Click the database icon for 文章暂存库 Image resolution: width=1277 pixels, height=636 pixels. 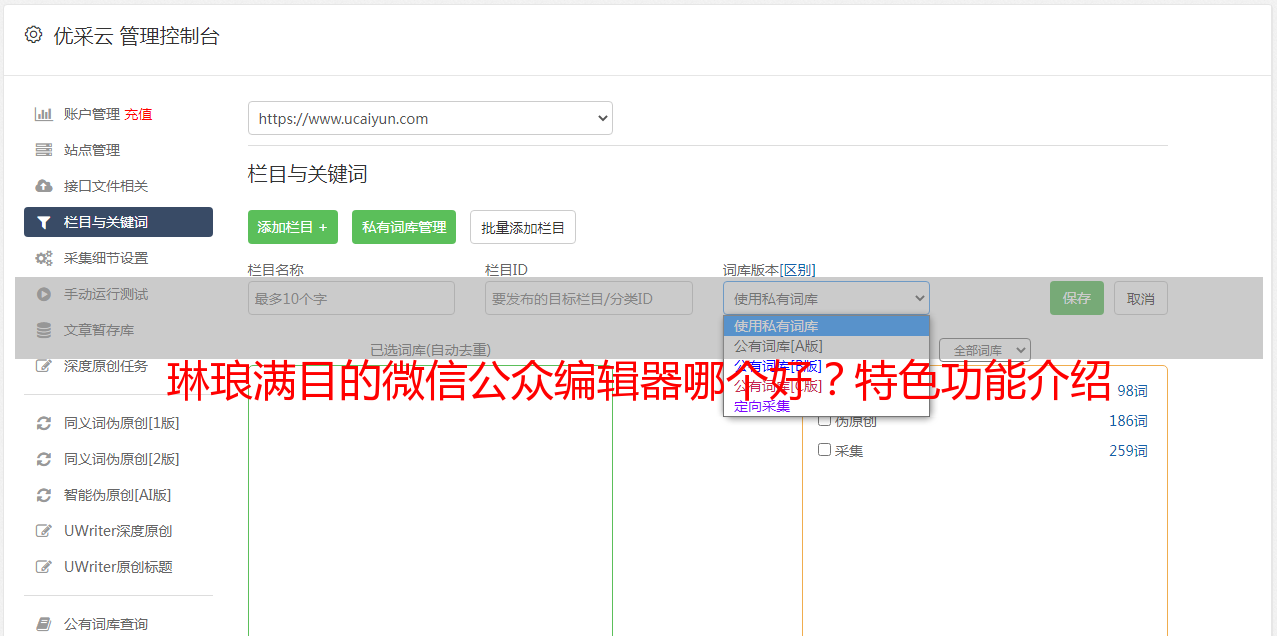tap(43, 330)
